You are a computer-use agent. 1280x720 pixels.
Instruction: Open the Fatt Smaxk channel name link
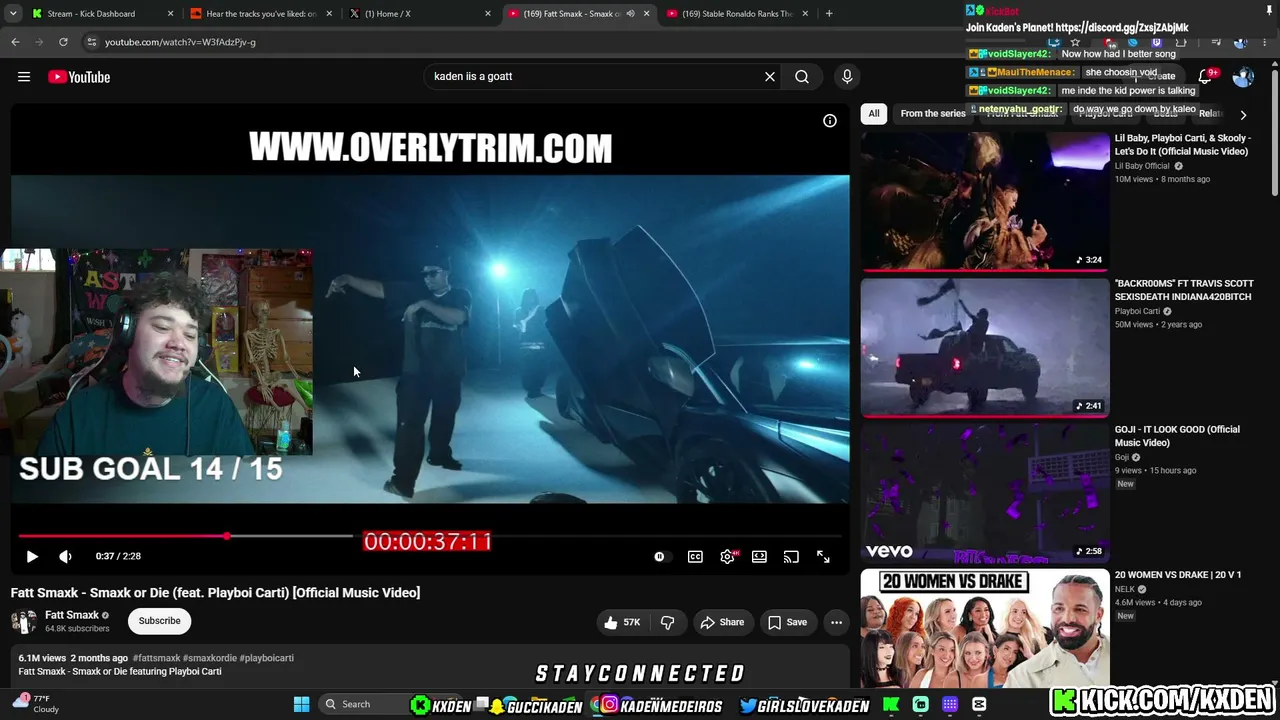coord(72,615)
